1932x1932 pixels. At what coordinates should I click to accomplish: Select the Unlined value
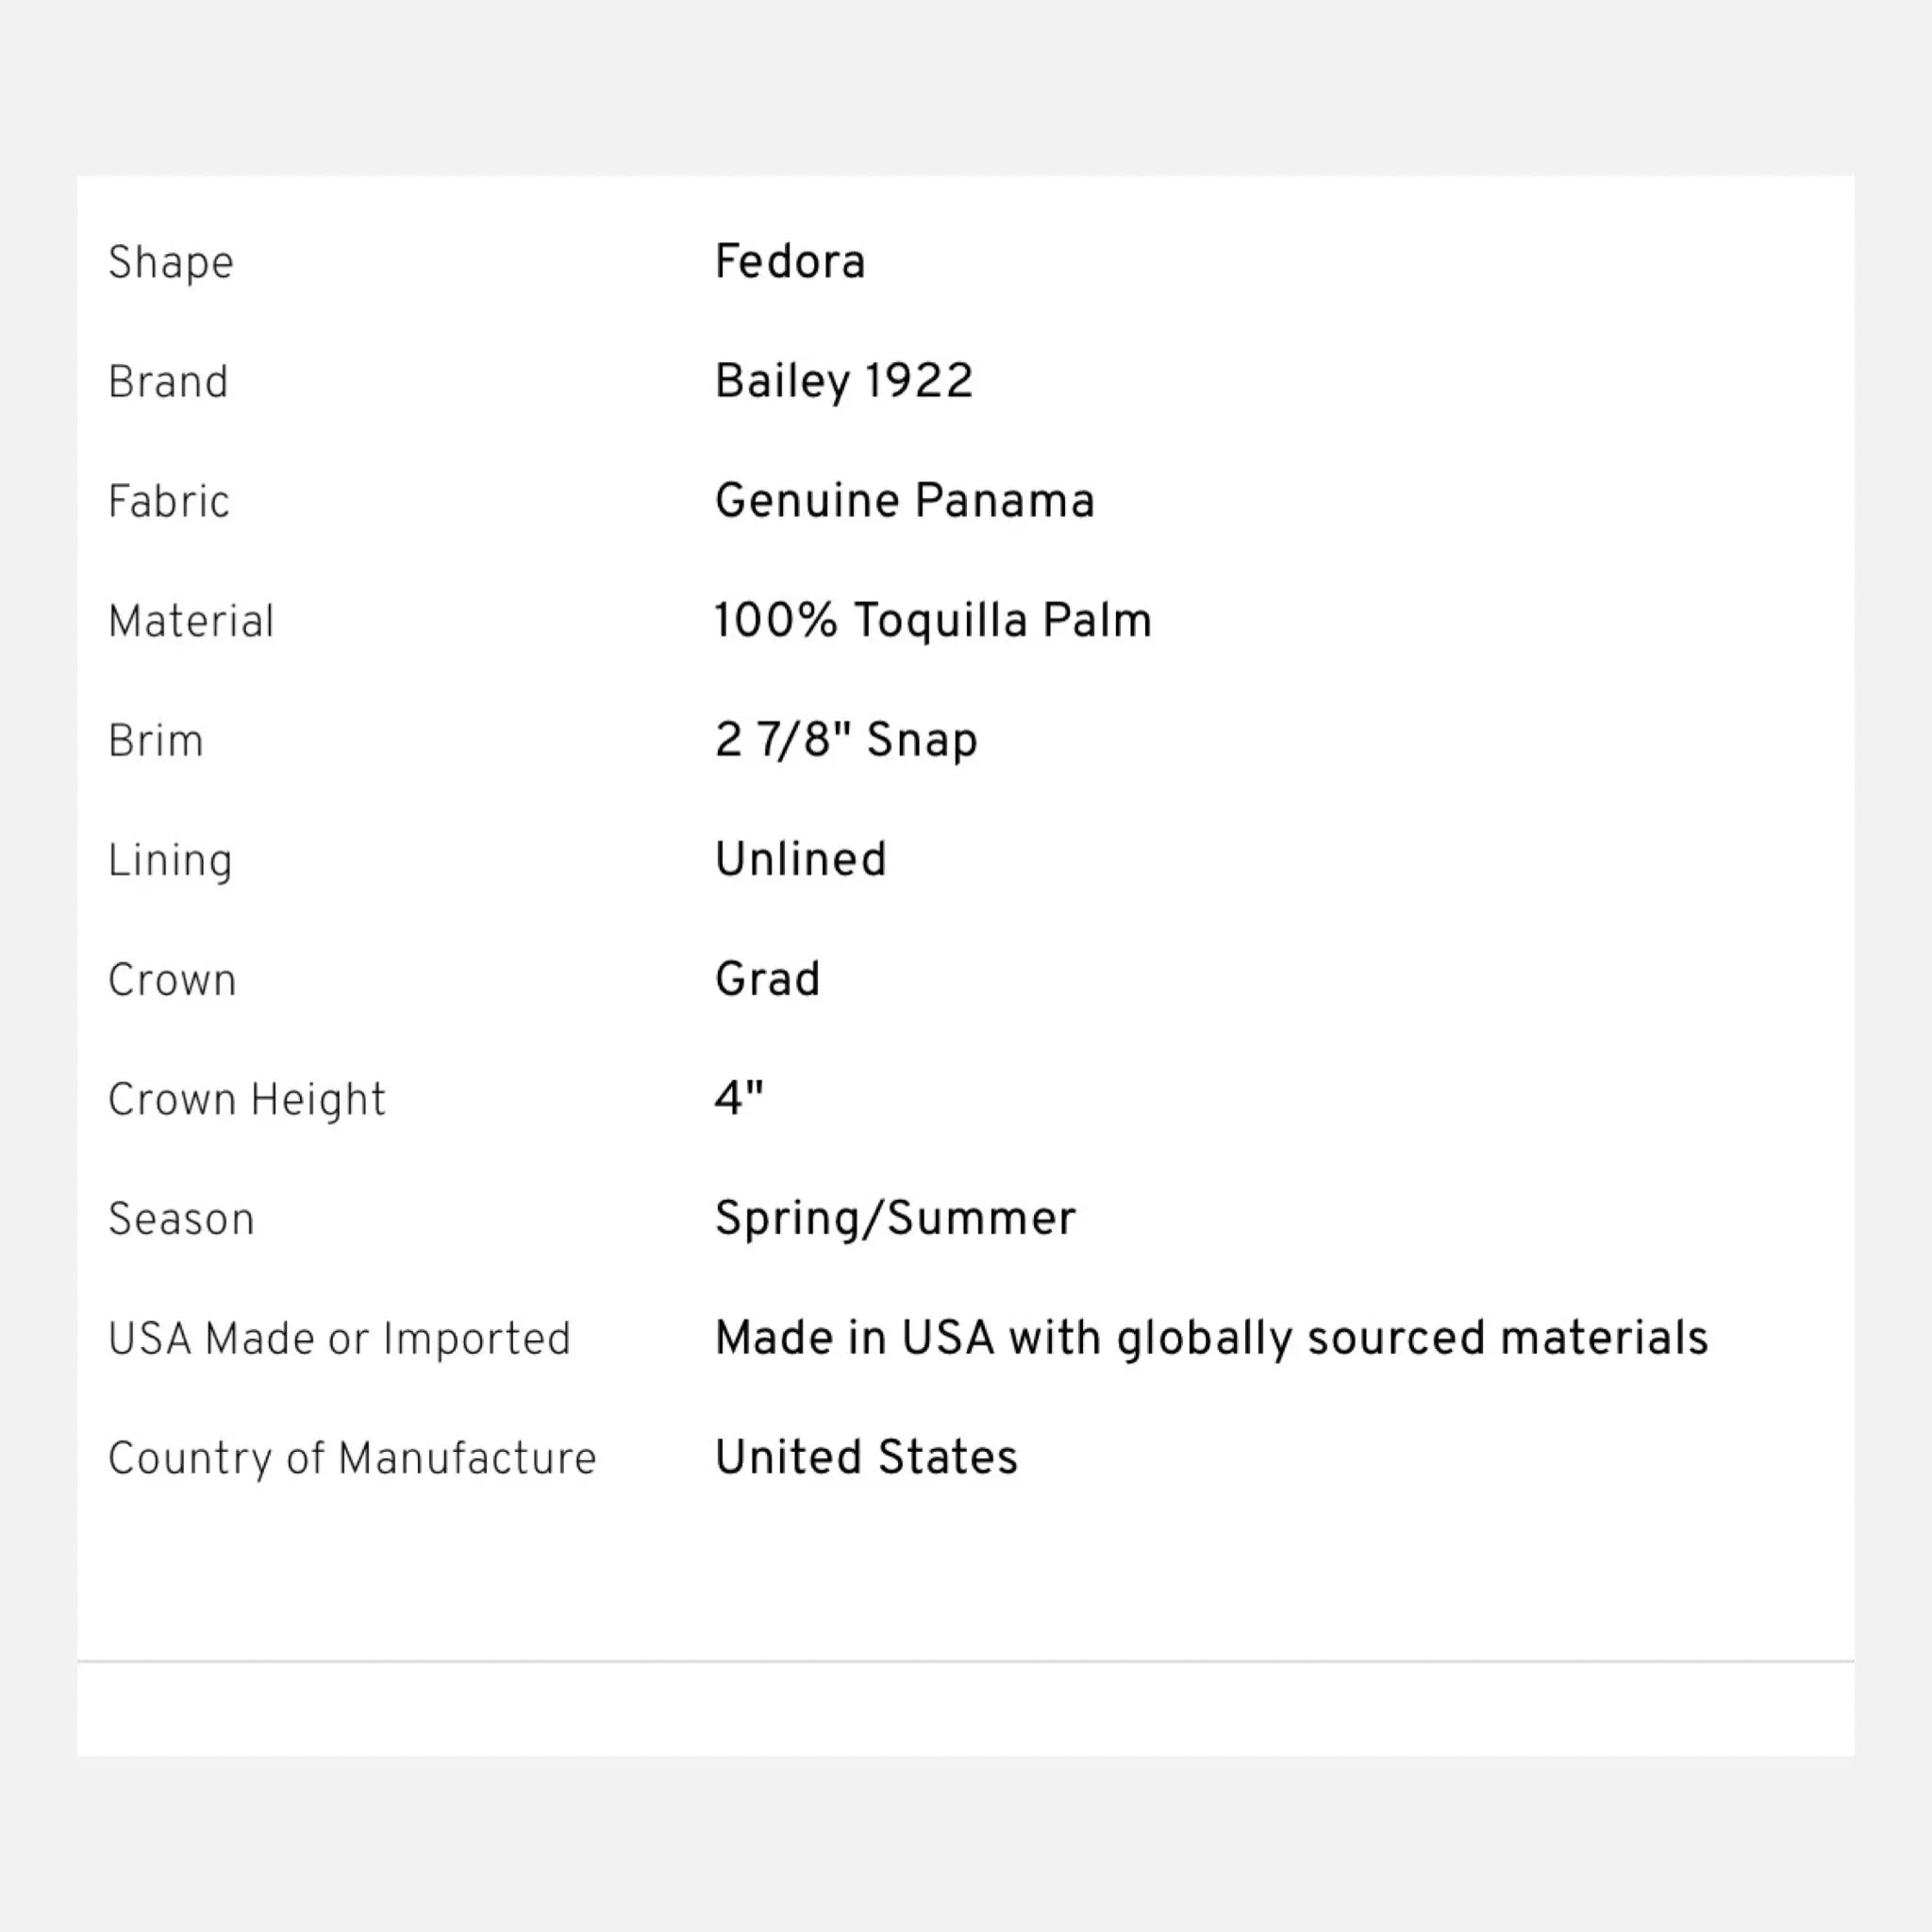tap(801, 860)
